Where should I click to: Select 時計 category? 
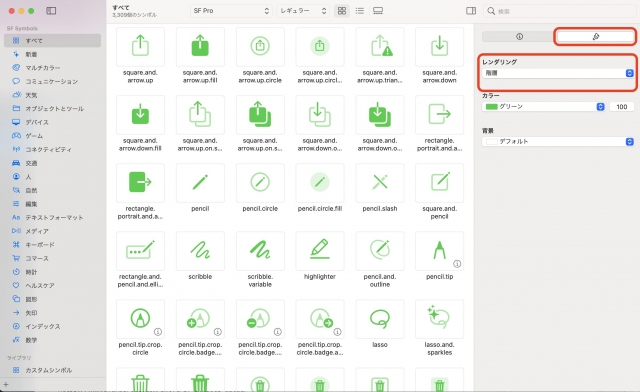click(x=53, y=272)
